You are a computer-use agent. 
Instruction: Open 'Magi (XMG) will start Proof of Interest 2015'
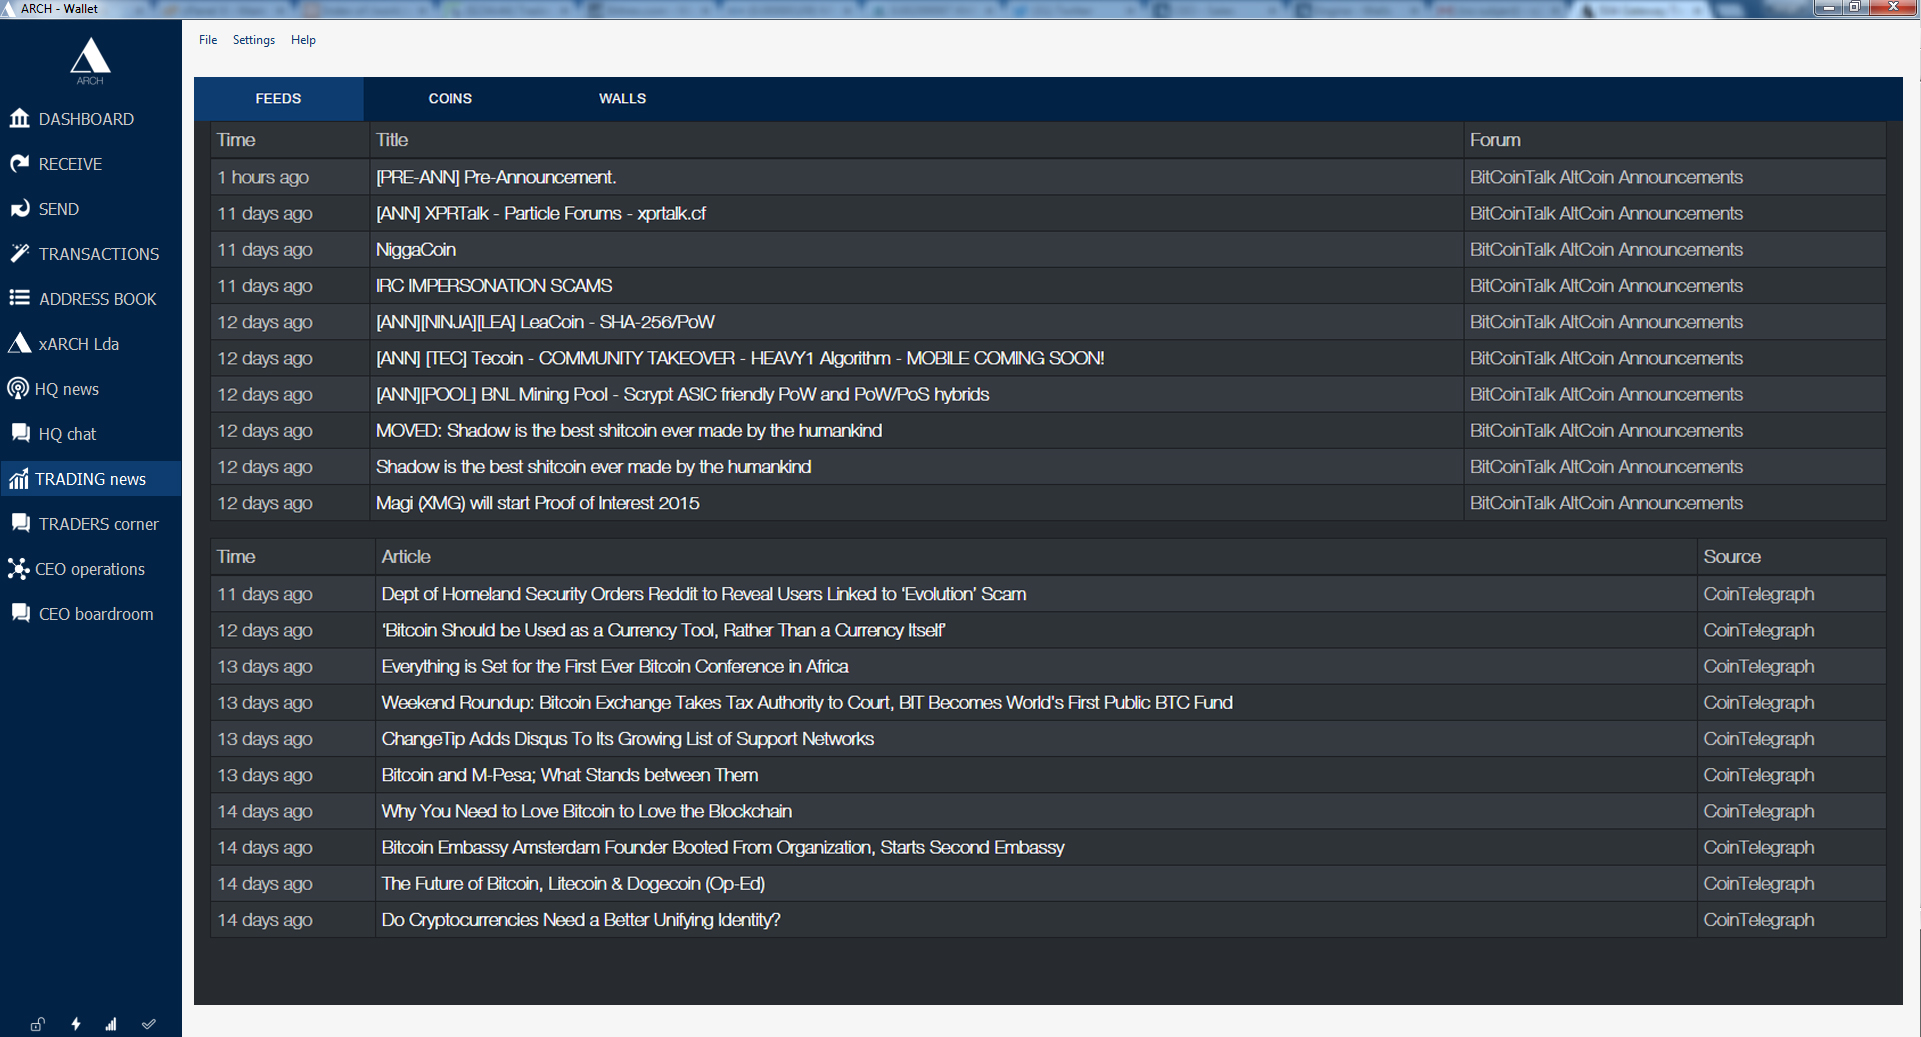click(x=538, y=503)
